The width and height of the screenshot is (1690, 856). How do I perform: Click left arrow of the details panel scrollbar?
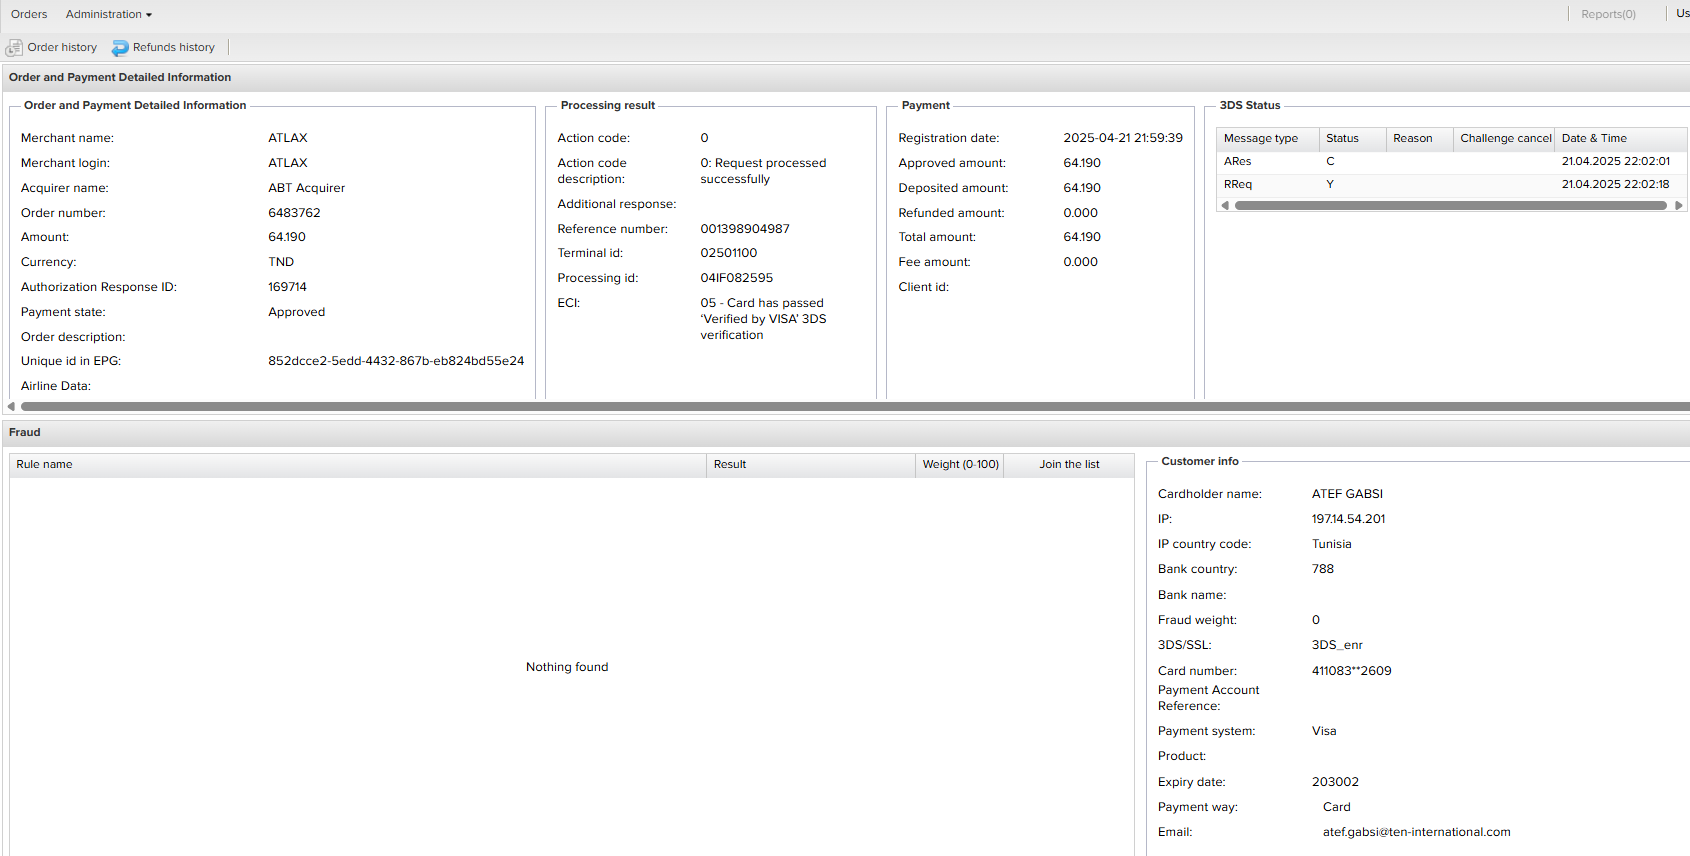[11, 406]
